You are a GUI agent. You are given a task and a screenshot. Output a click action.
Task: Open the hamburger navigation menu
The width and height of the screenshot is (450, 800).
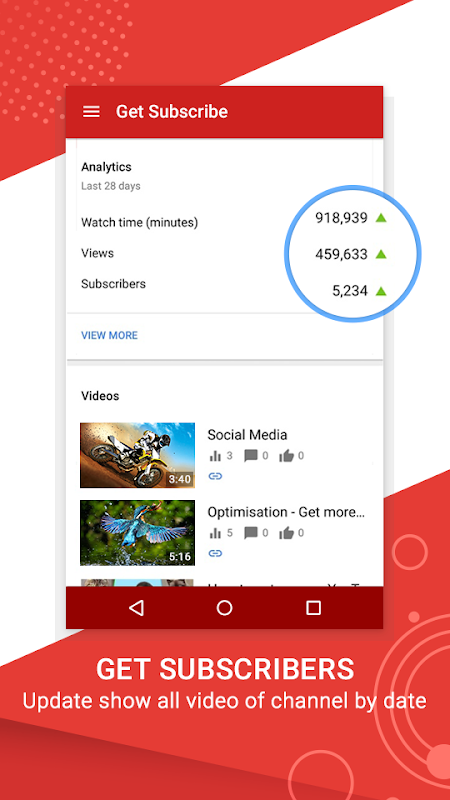(91, 111)
